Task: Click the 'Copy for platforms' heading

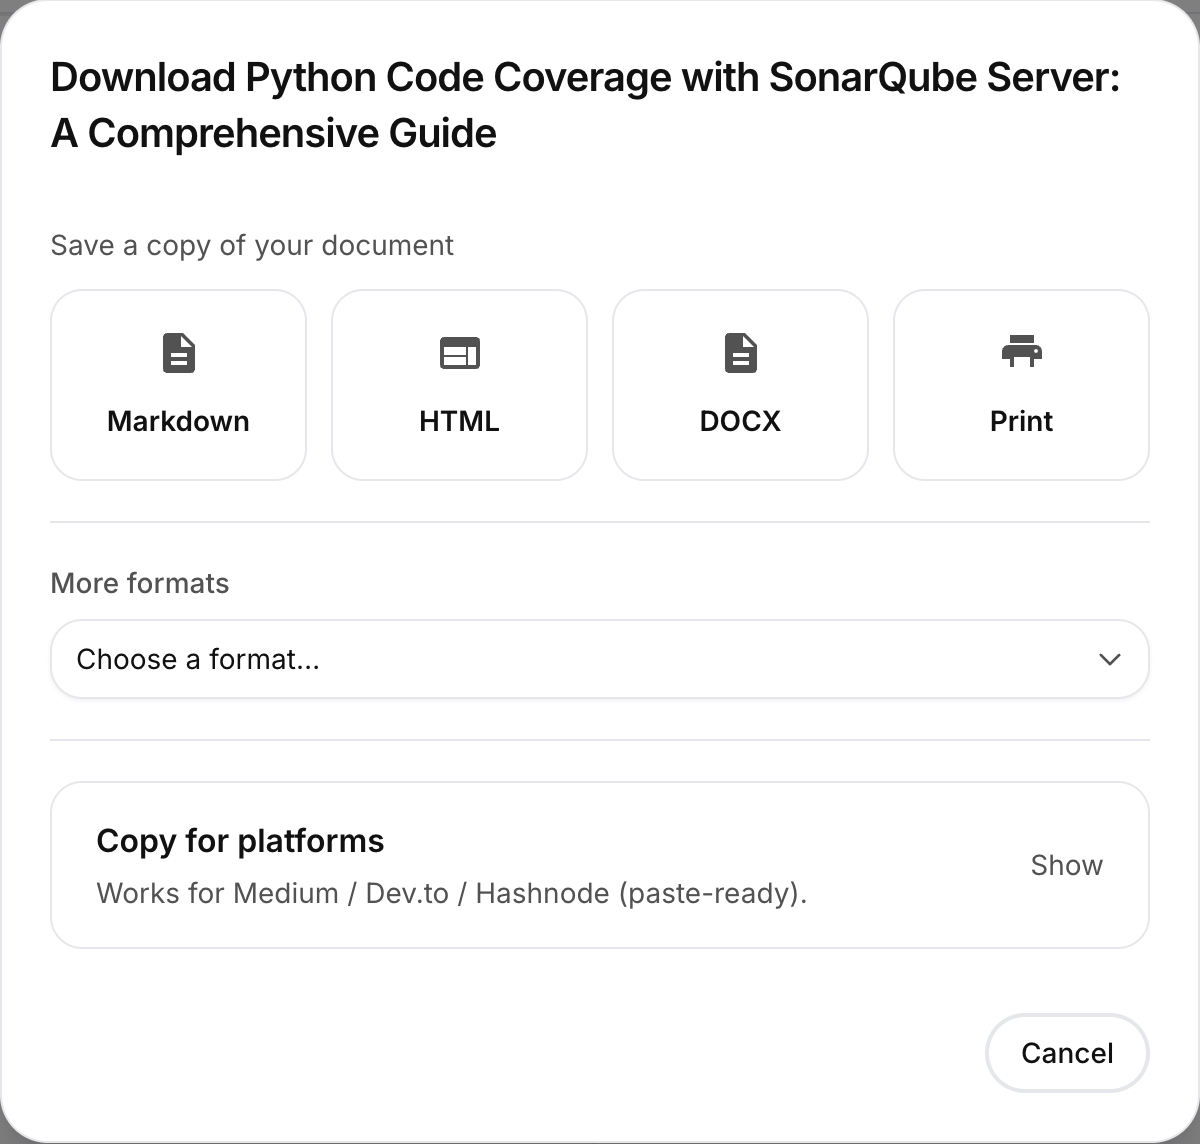Action: [x=240, y=841]
